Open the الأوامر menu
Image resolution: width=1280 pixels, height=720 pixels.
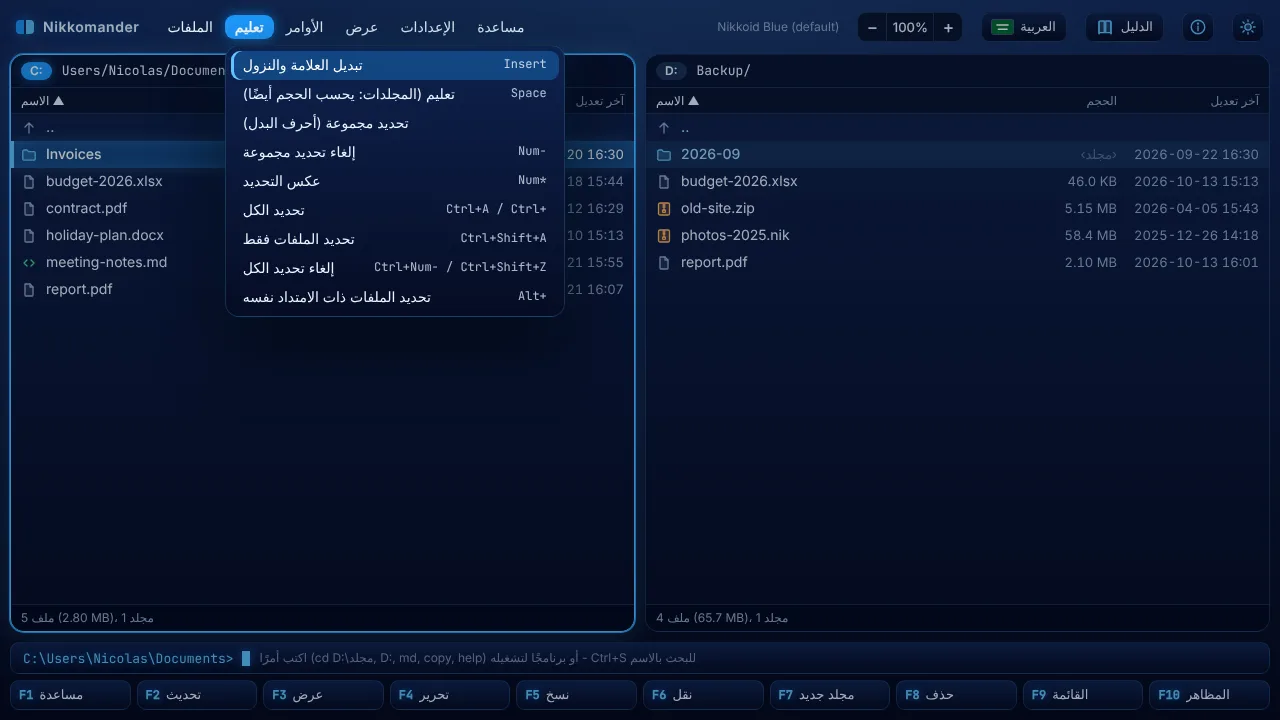pyautogui.click(x=304, y=27)
